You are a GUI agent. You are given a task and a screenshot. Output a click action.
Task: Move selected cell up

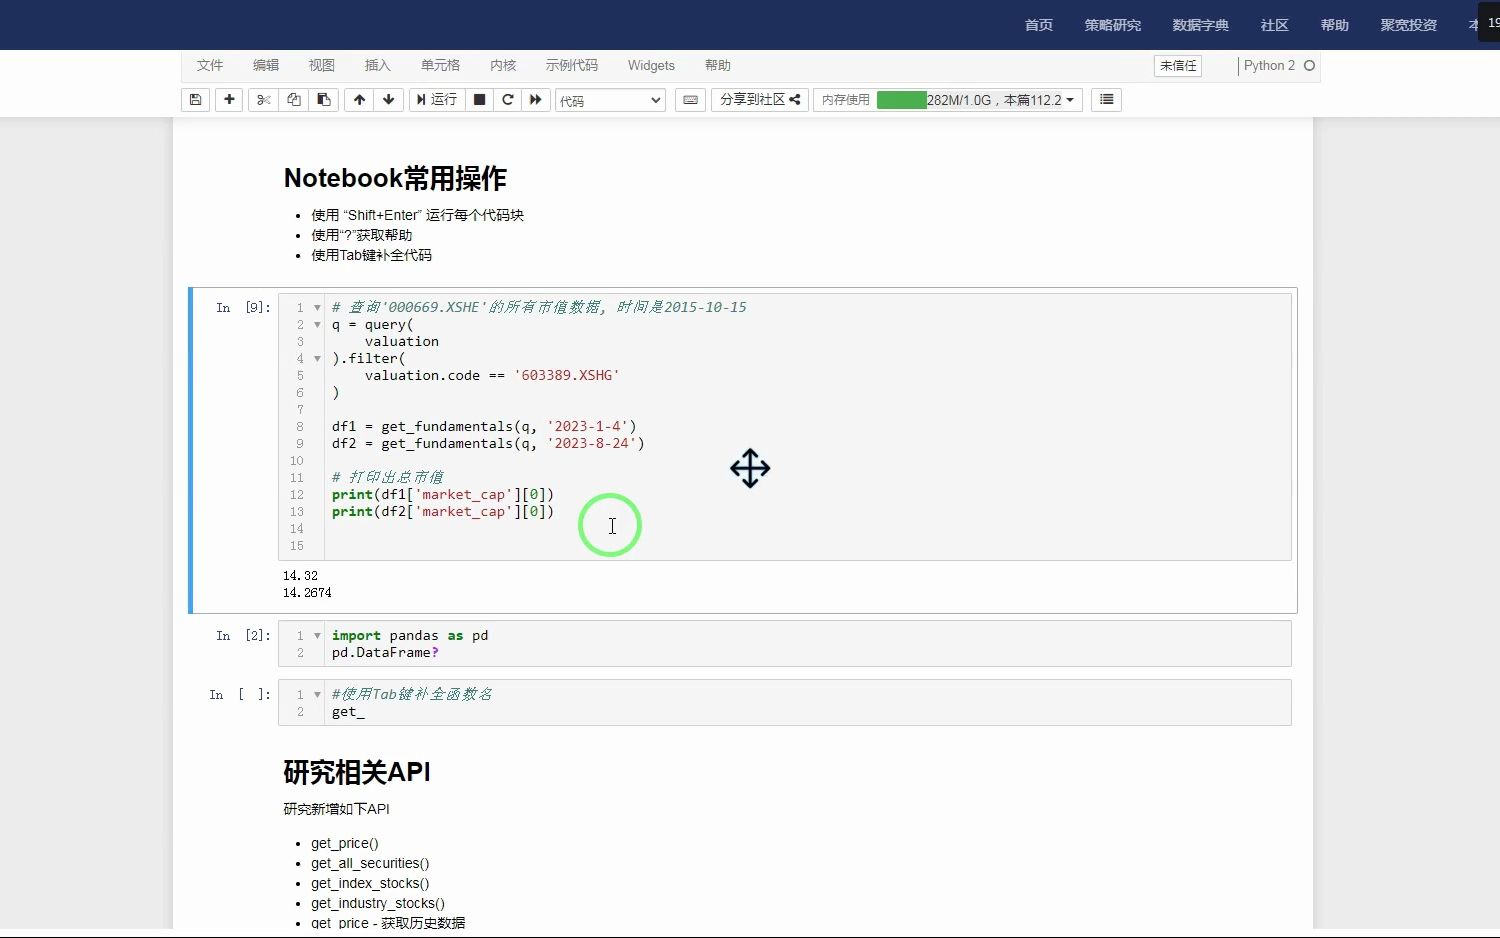pyautogui.click(x=359, y=100)
